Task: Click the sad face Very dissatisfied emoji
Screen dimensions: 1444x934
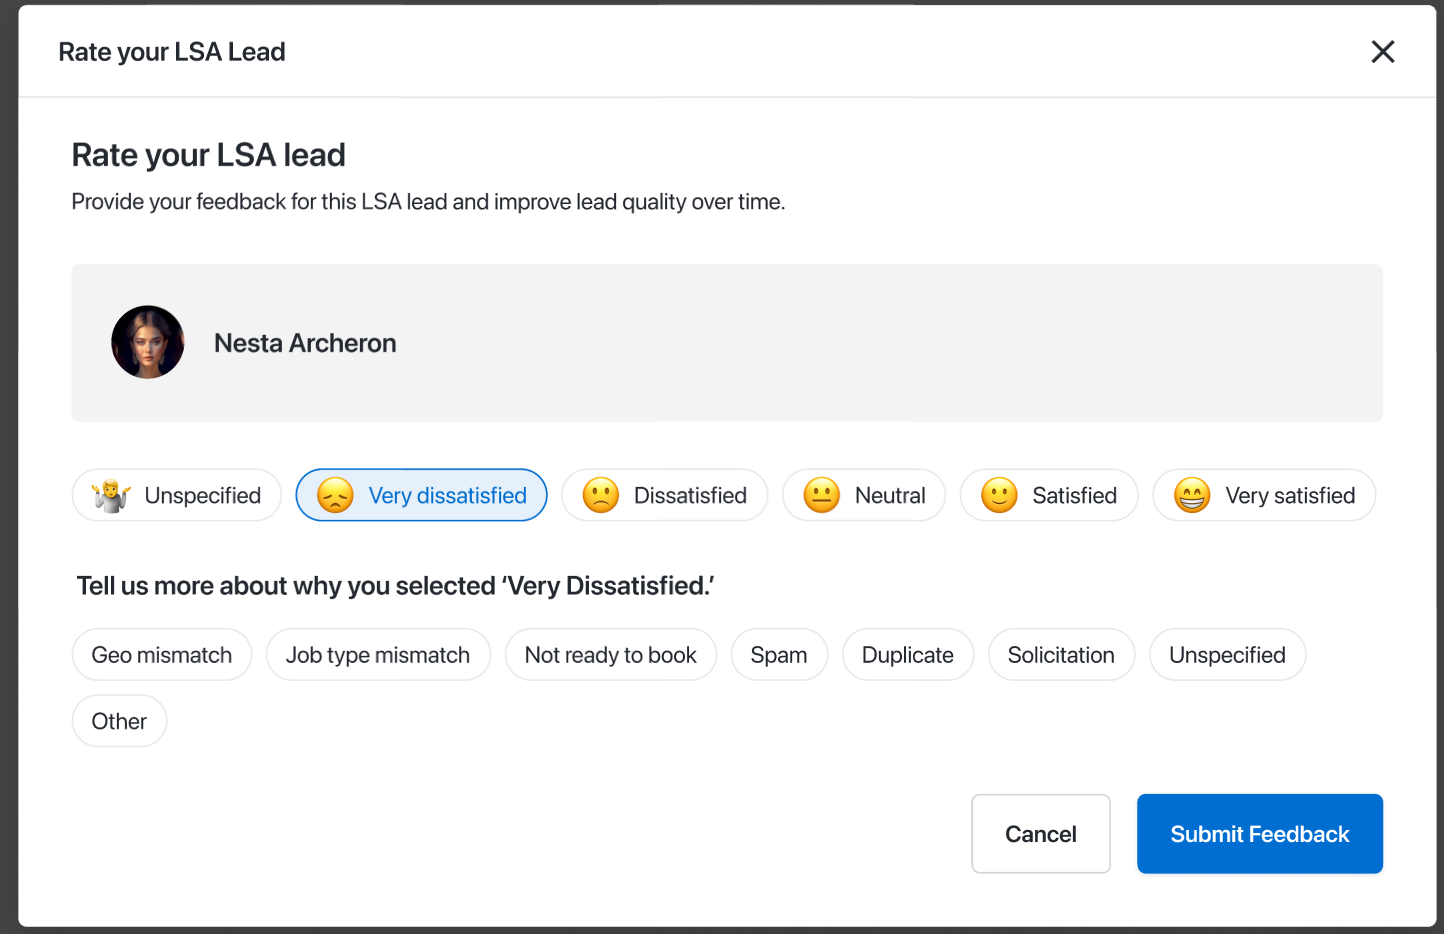Action: (335, 496)
